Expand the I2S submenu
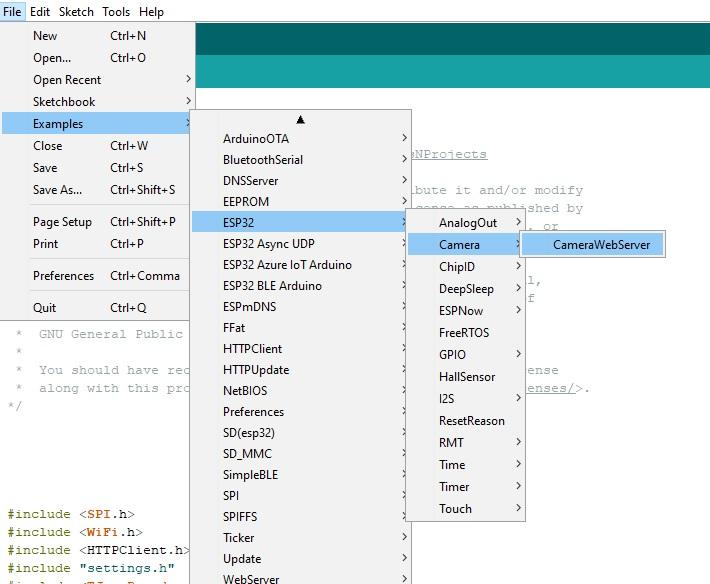Viewport: 710px width, 584px height. pos(465,399)
